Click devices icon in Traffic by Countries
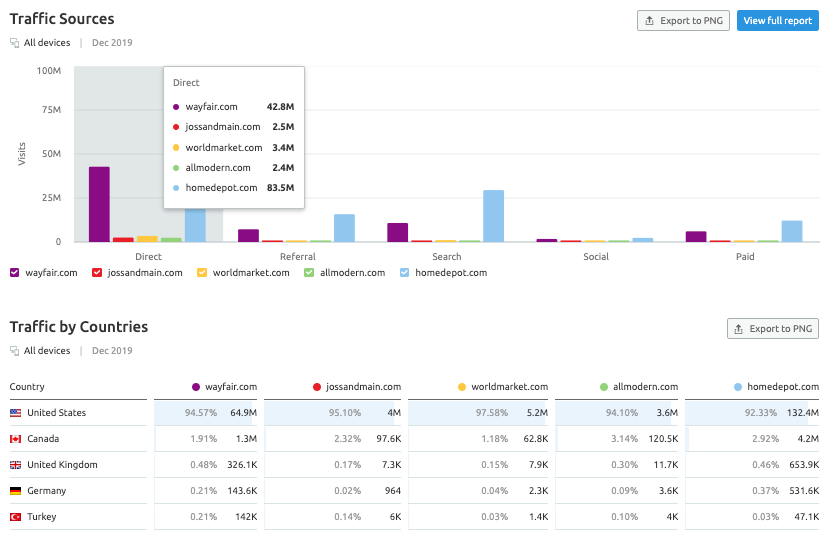The height and width of the screenshot is (534, 829). tap(15, 351)
